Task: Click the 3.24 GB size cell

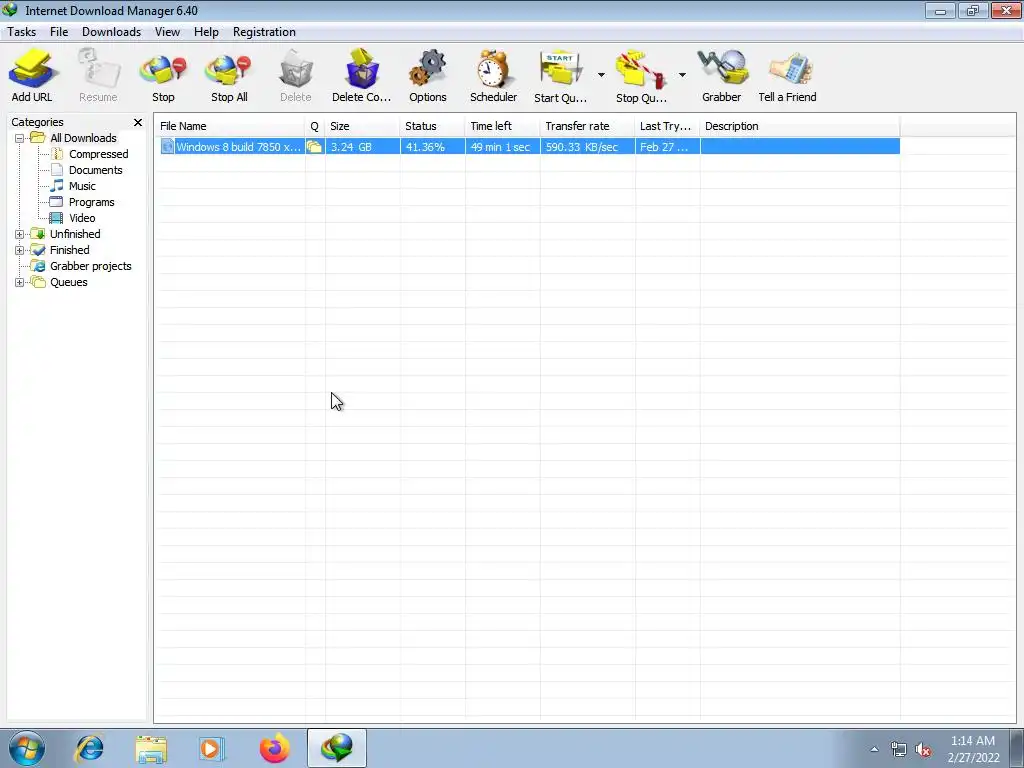Action: pyautogui.click(x=362, y=147)
